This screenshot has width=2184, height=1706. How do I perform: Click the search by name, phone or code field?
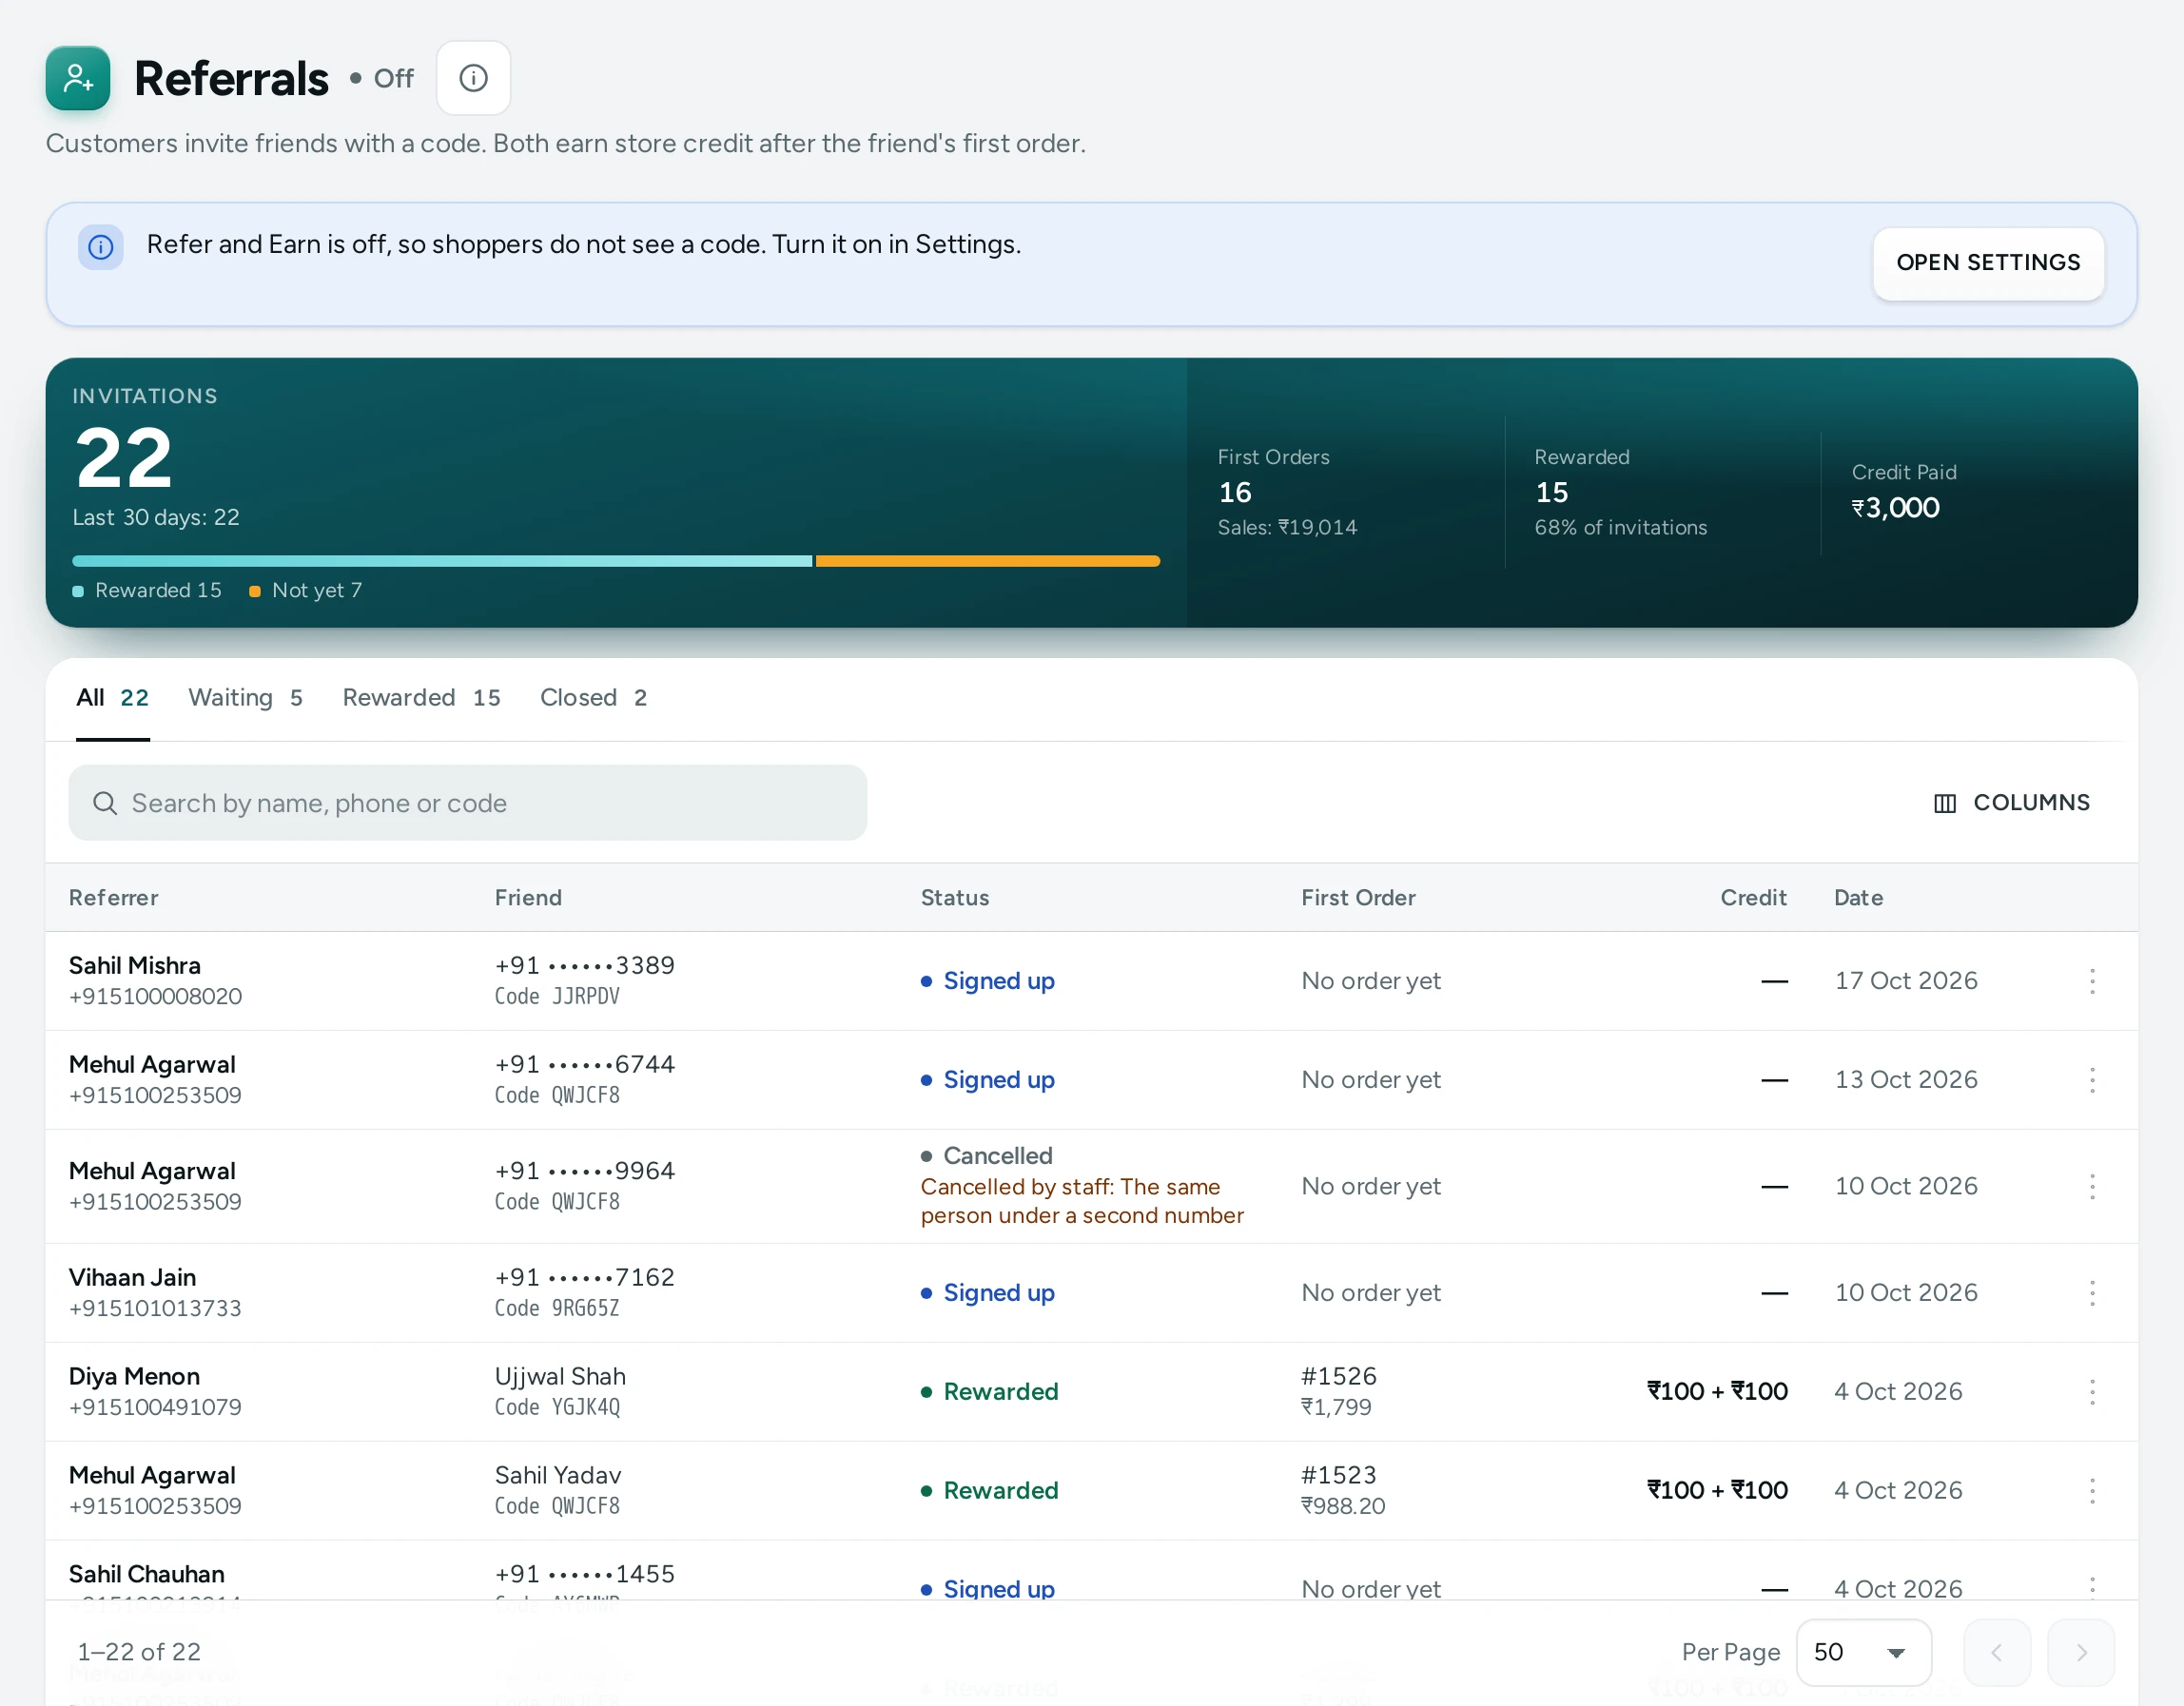(468, 803)
